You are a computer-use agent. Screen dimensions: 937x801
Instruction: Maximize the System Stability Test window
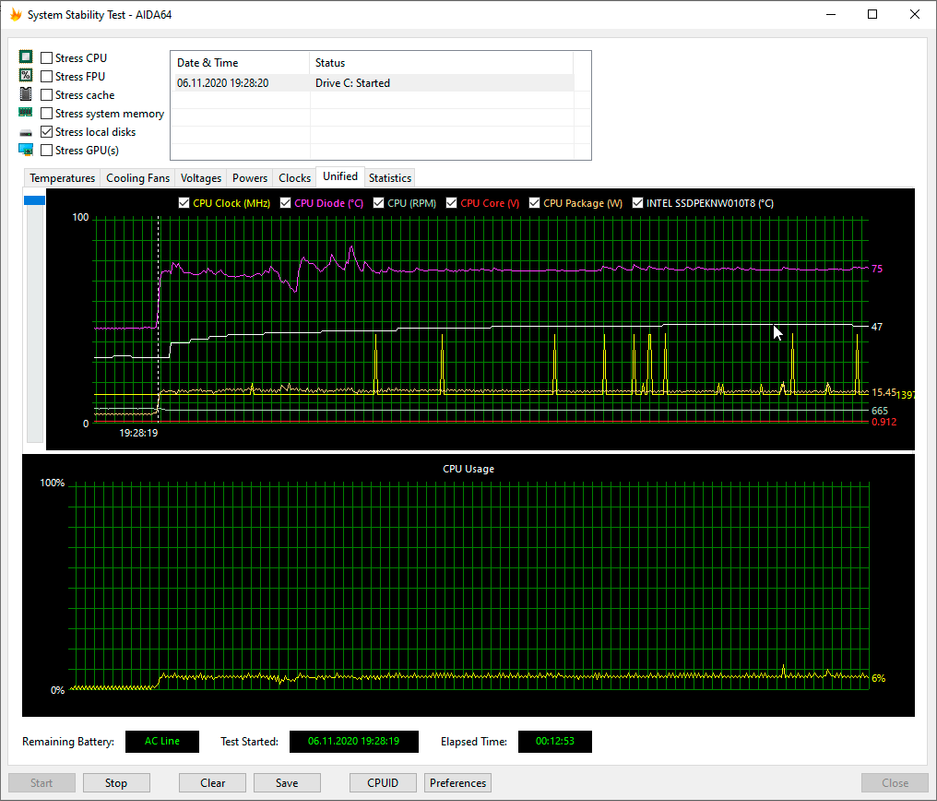872,14
